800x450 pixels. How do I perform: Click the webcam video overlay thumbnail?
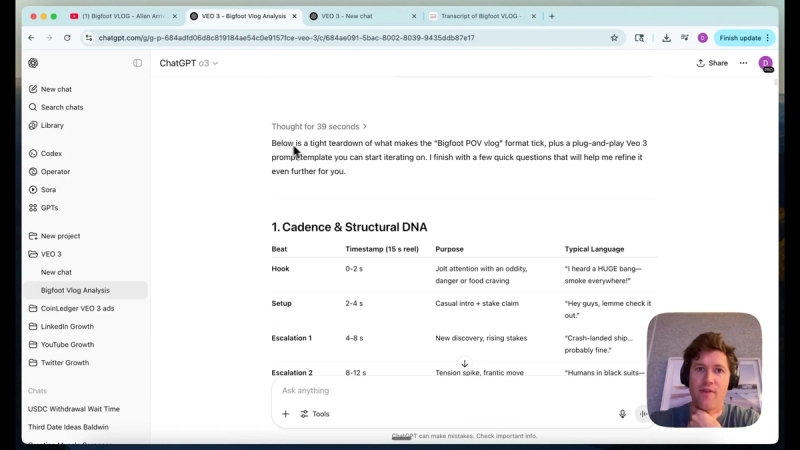(x=704, y=370)
